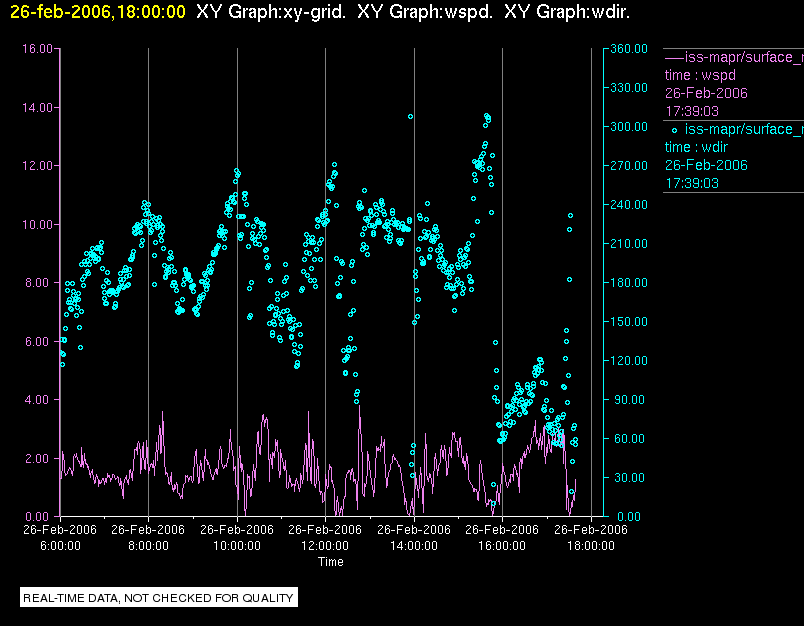Click the 16:00:00 time axis label
The height and width of the screenshot is (626, 804).
[x=502, y=546]
